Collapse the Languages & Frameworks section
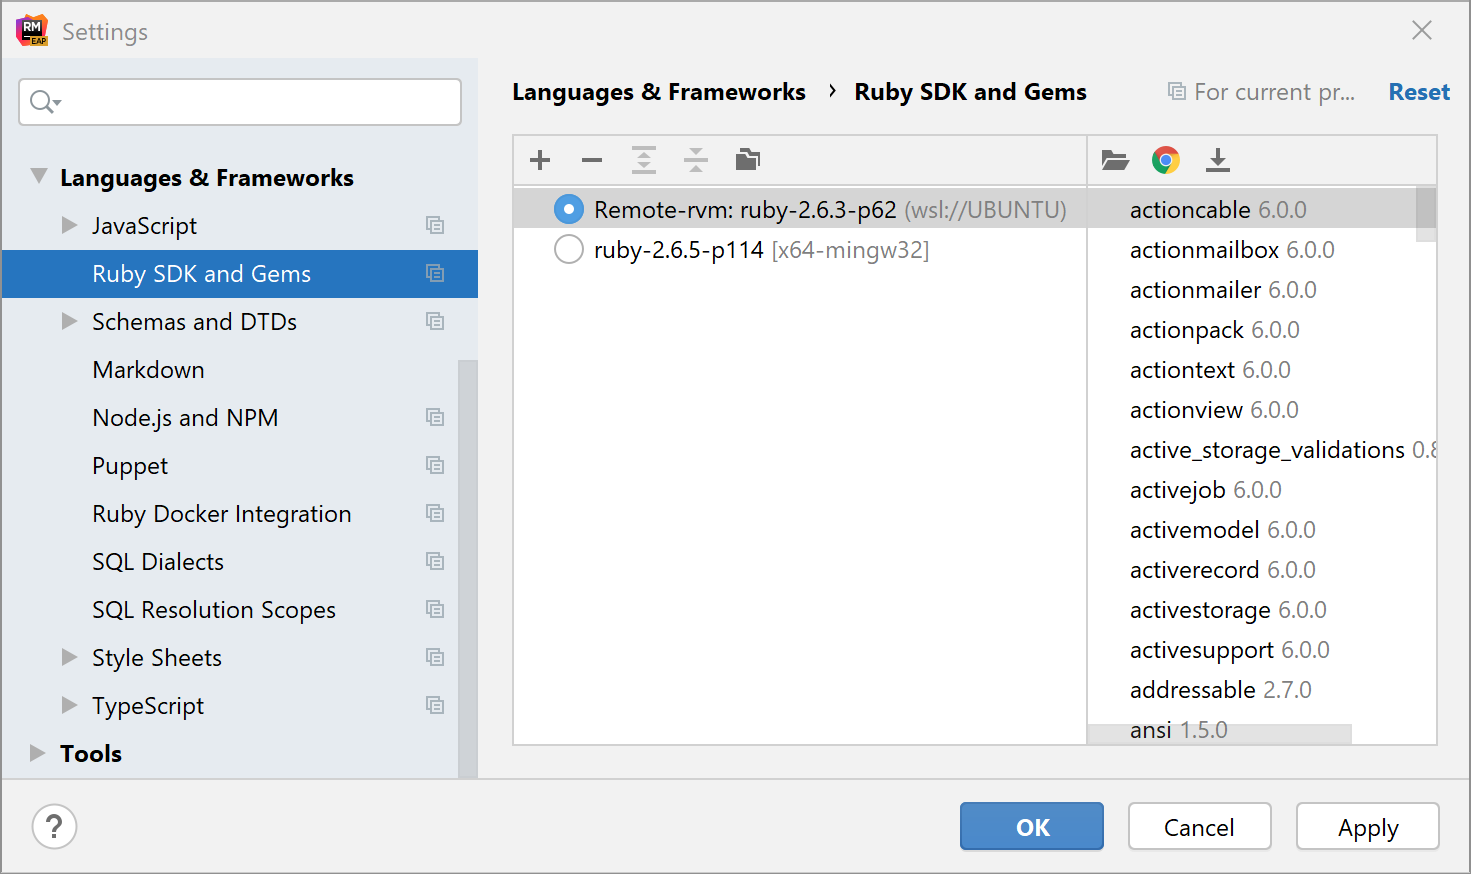 38,177
